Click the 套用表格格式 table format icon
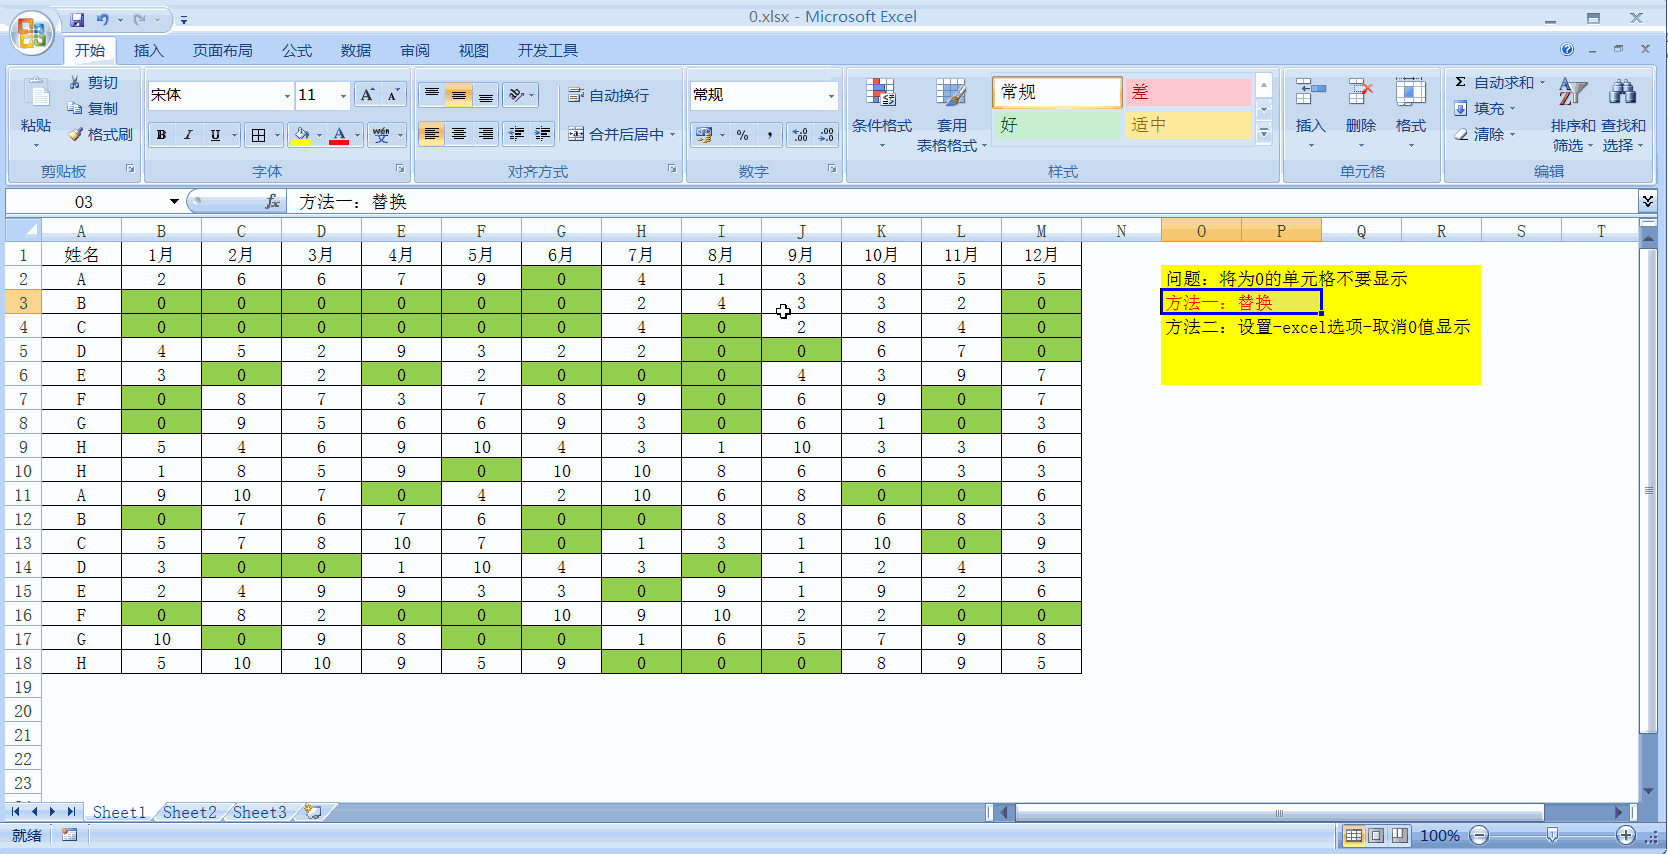 (x=951, y=94)
